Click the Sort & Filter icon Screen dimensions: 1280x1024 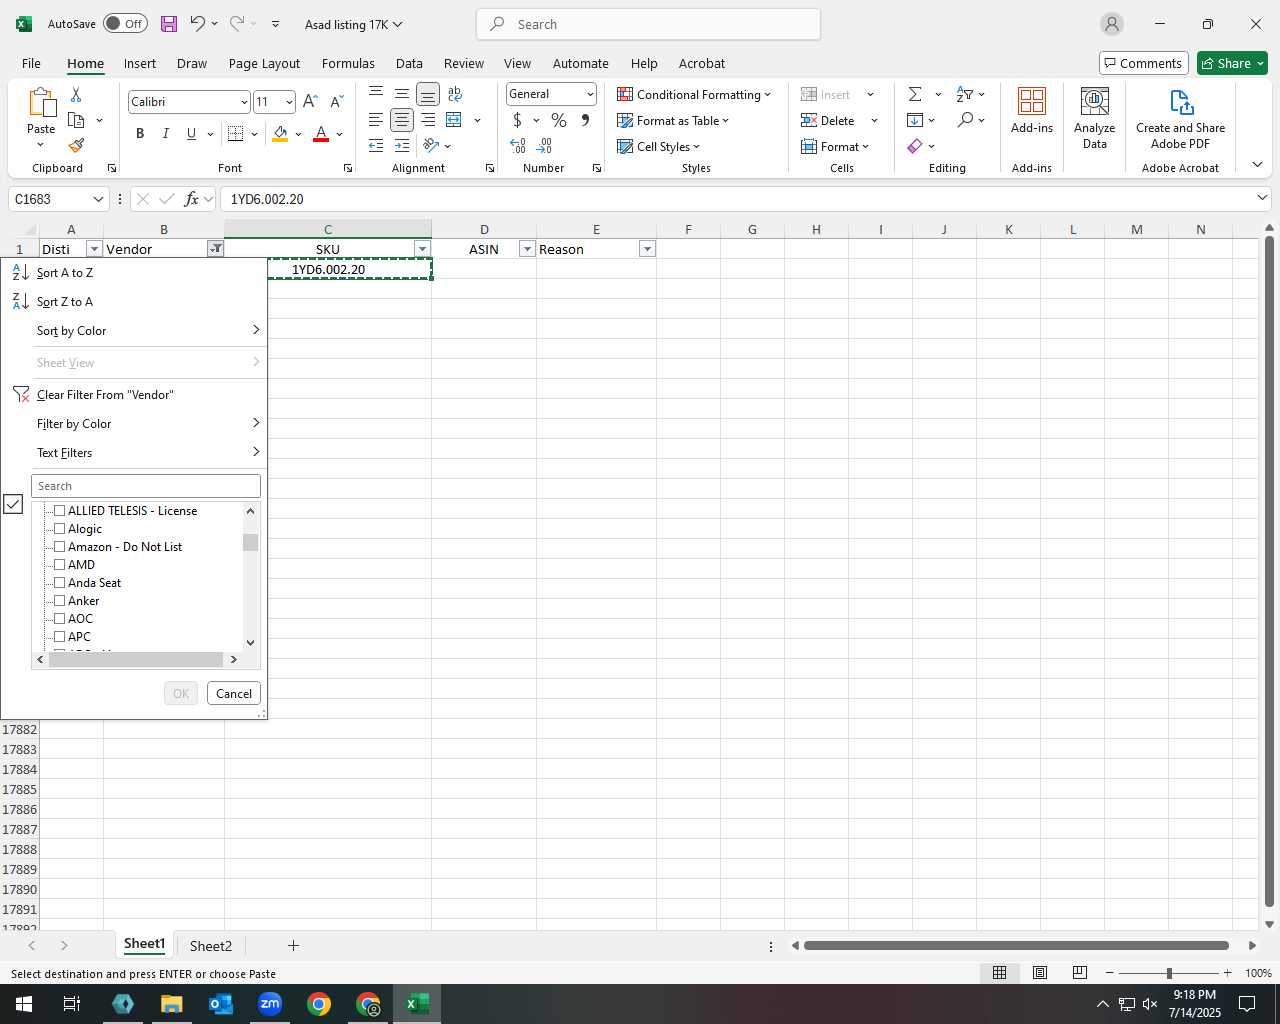(x=965, y=94)
